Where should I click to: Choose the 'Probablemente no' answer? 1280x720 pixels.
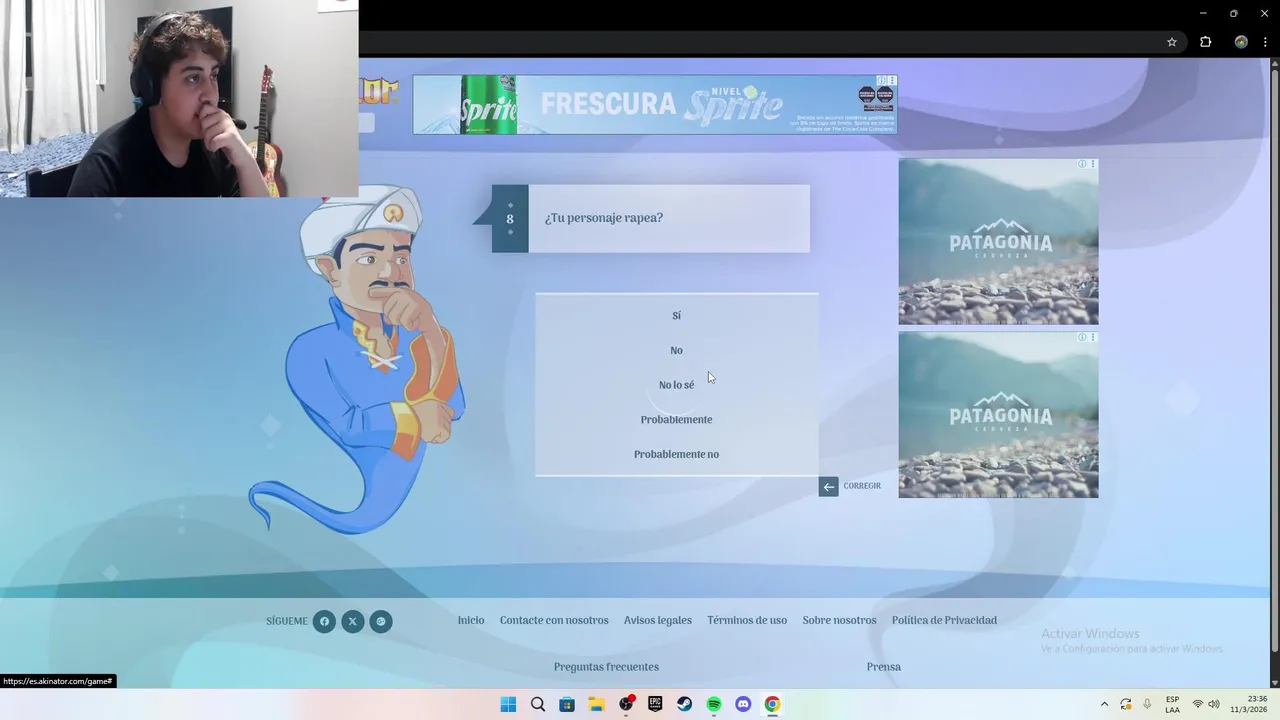pyautogui.click(x=676, y=454)
